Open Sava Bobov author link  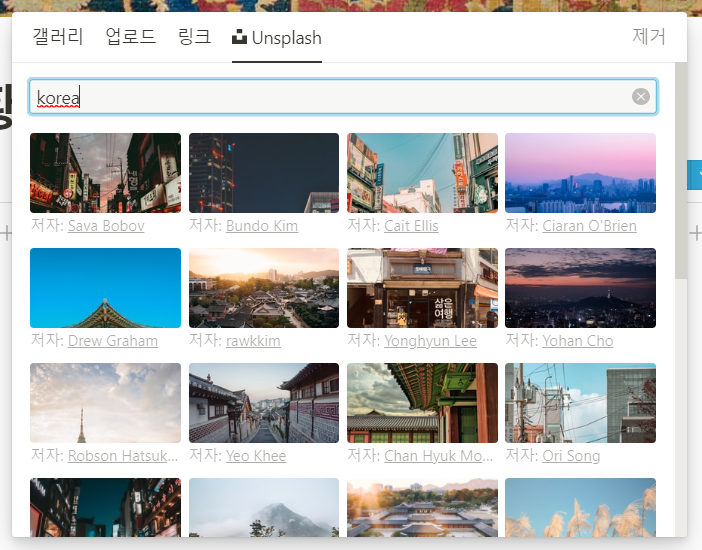pyautogui.click(x=106, y=226)
